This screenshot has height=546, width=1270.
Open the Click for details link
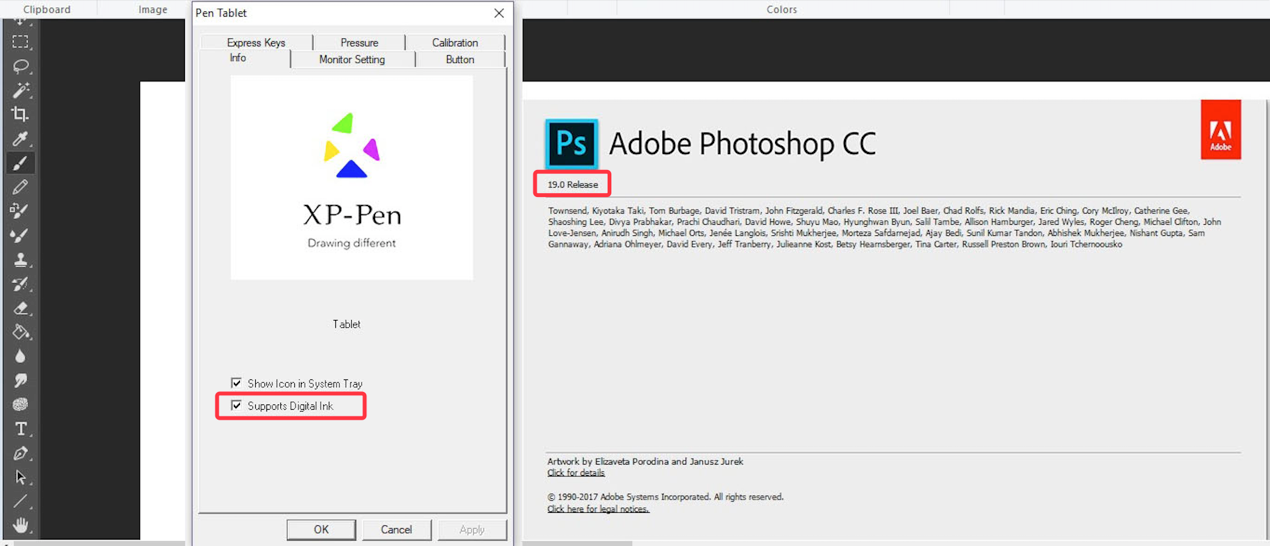tap(576, 473)
